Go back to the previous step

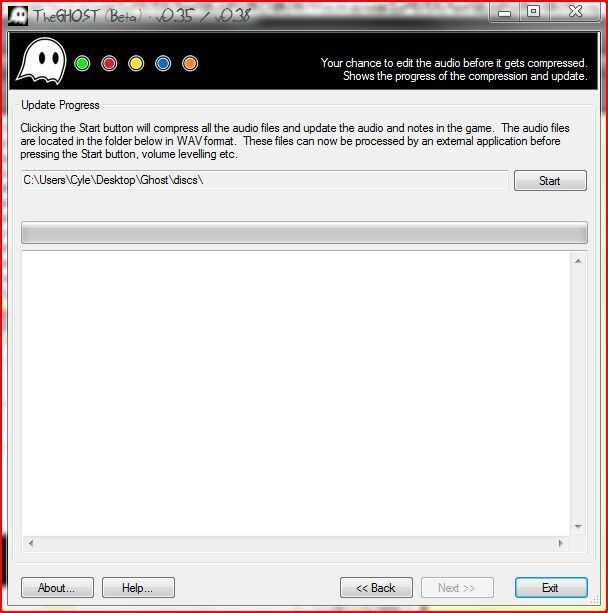tap(376, 588)
